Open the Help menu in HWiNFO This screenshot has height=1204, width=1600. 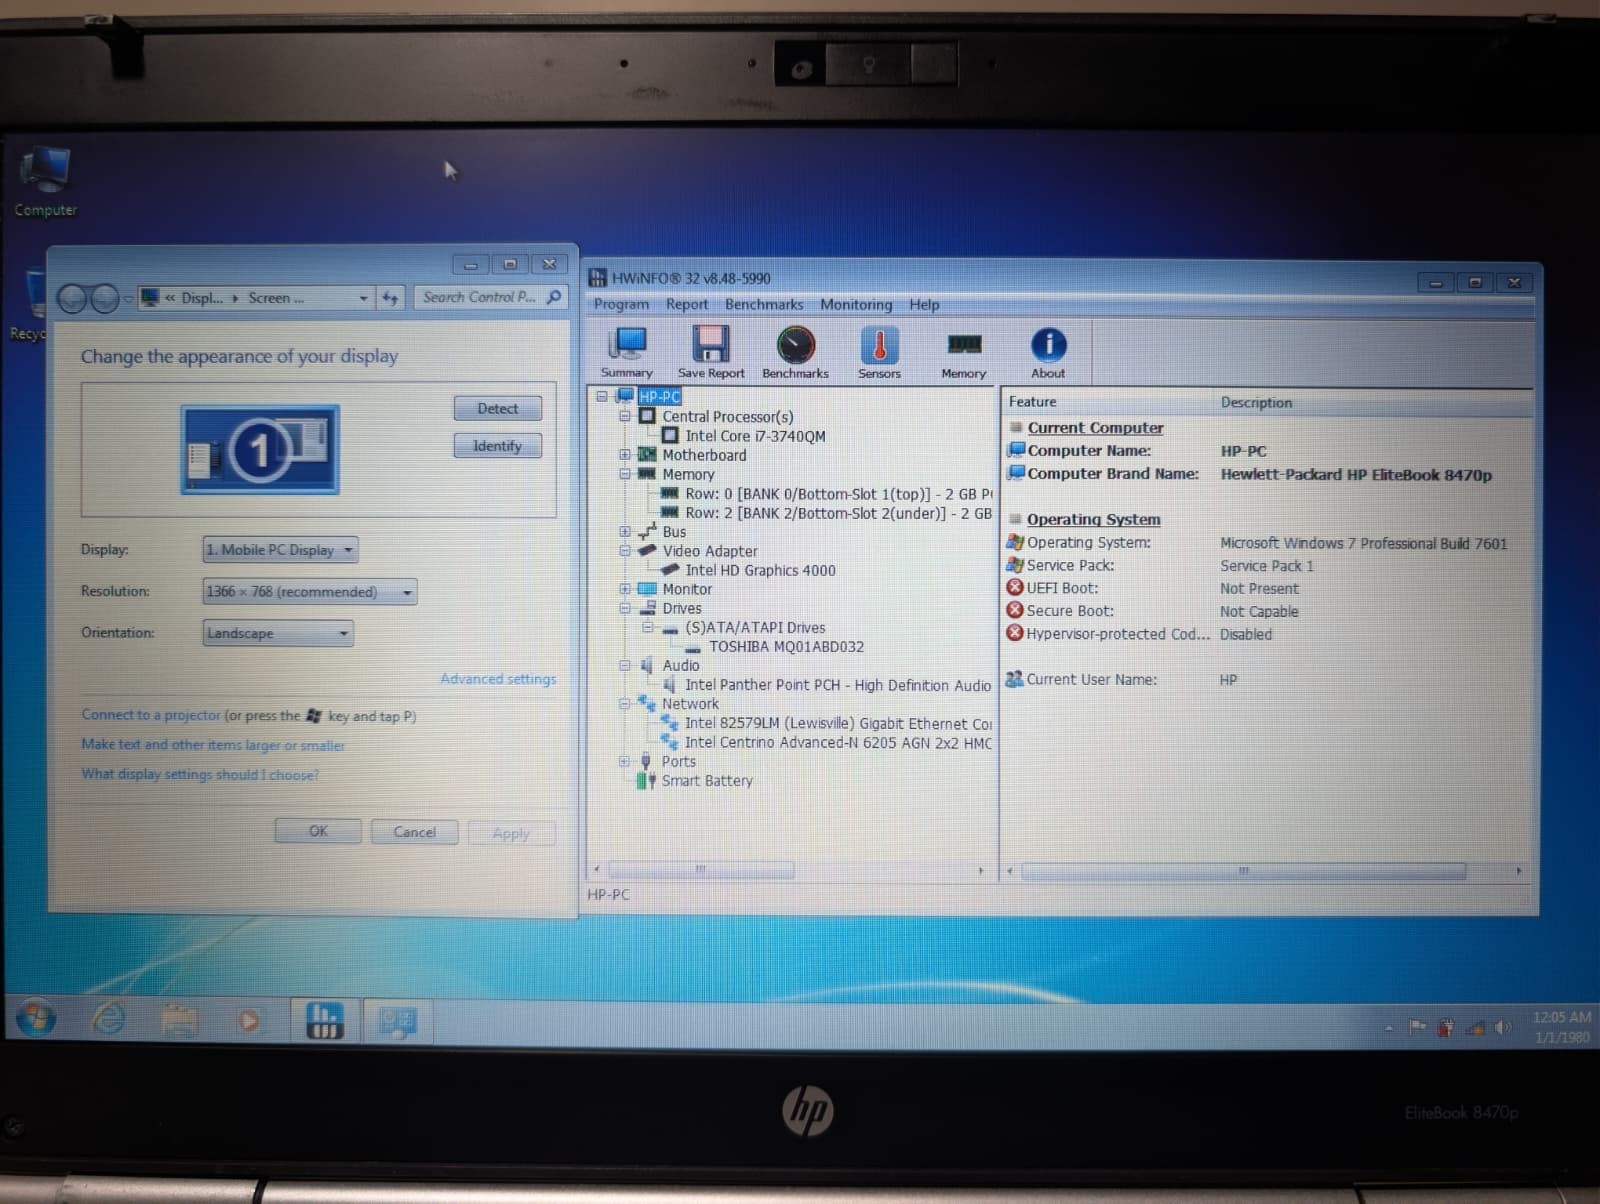(x=924, y=304)
